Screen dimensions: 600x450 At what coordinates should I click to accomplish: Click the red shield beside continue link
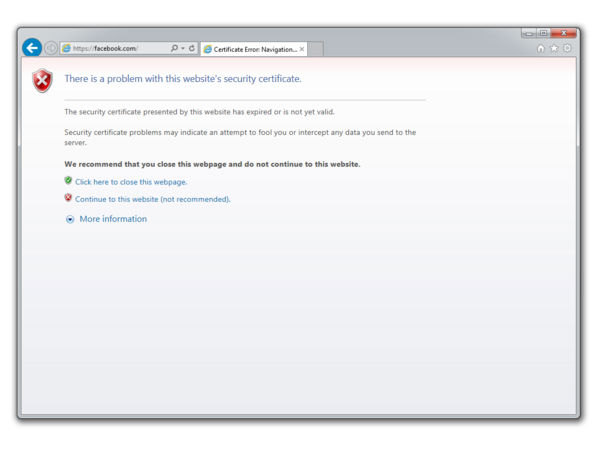tap(68, 198)
